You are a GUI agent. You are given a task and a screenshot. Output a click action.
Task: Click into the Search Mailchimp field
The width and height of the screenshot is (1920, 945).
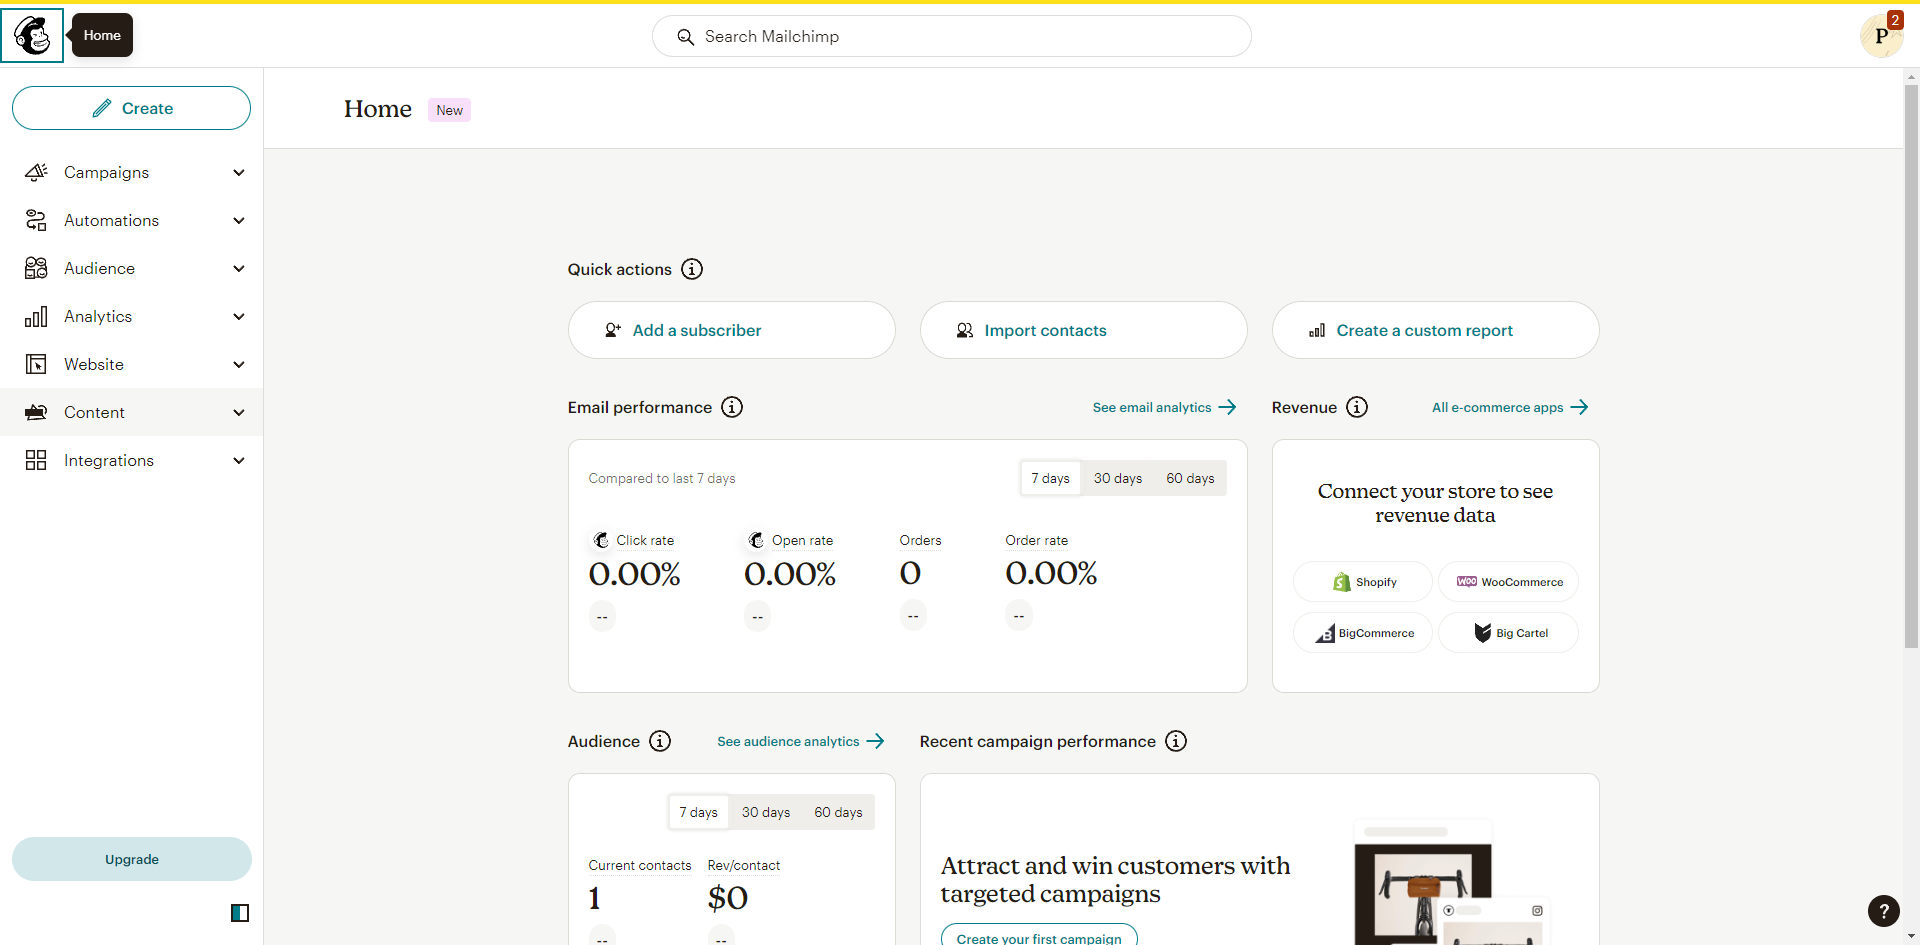[952, 36]
